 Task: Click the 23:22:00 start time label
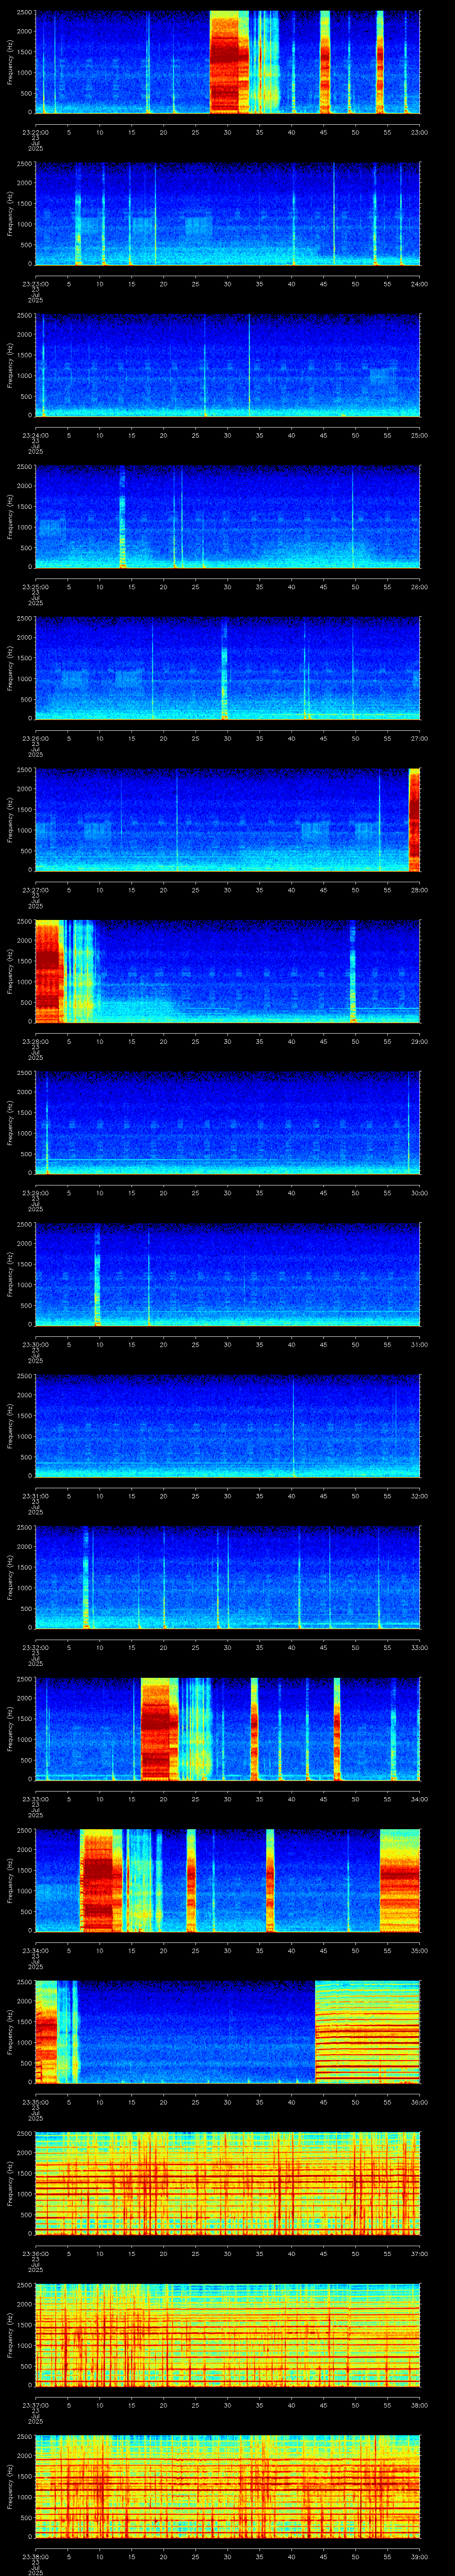pos(35,132)
